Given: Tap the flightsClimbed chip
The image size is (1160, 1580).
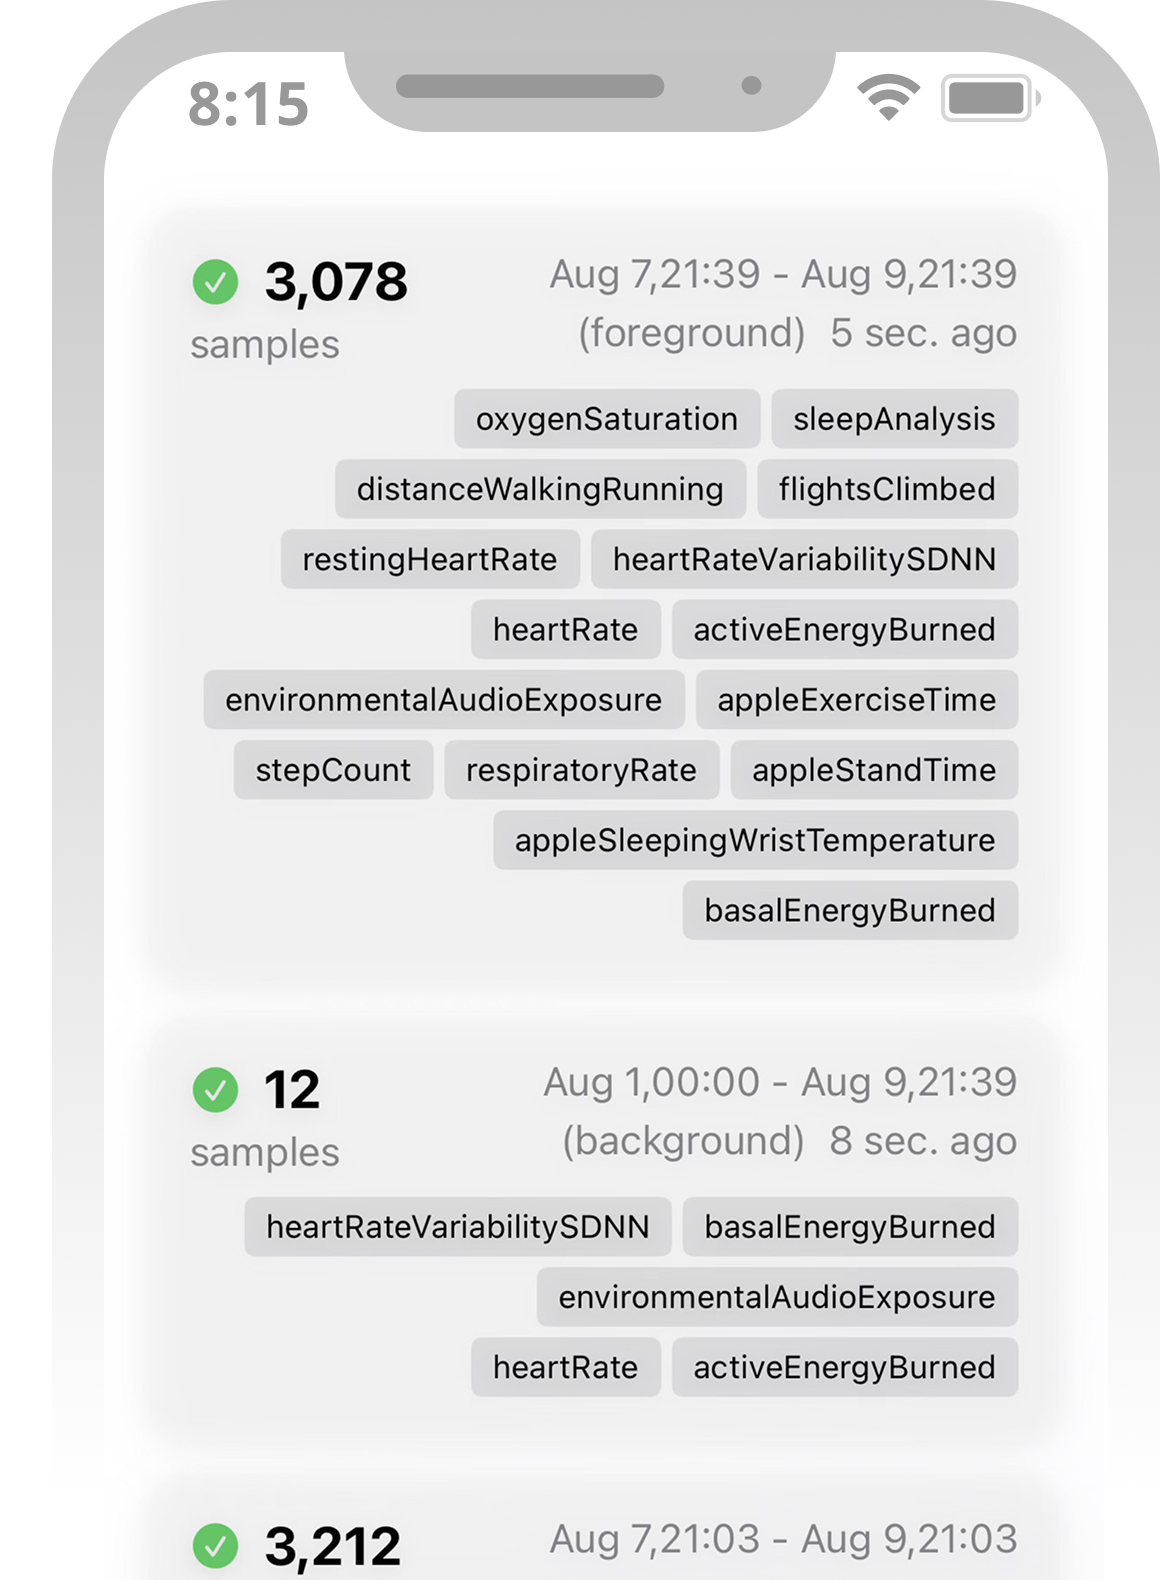Looking at the screenshot, I should coord(888,489).
